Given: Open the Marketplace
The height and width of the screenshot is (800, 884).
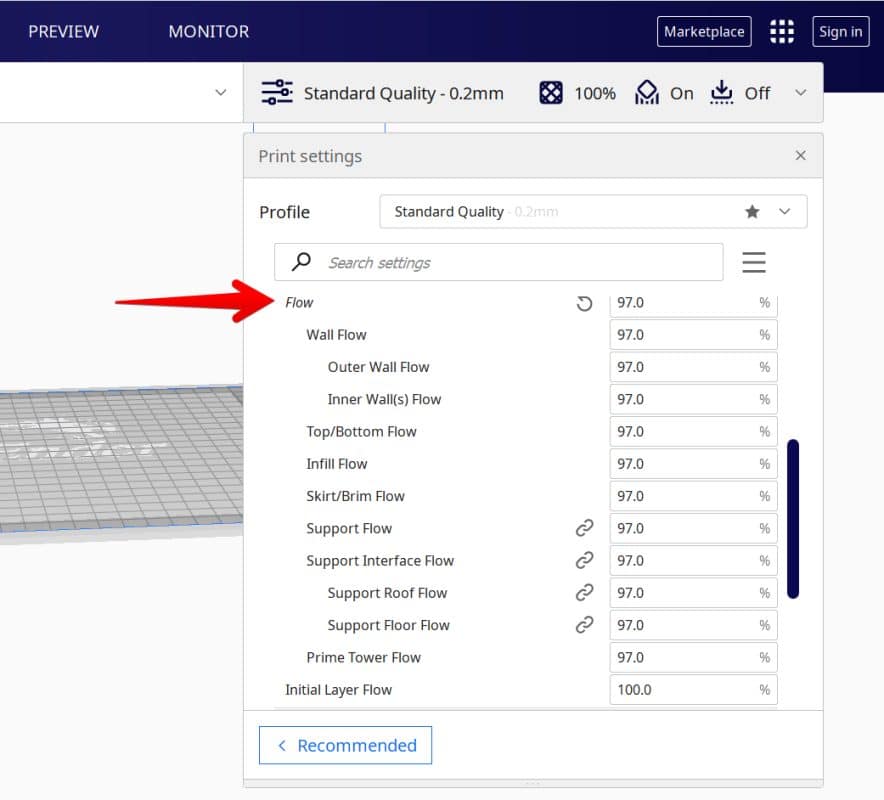Looking at the screenshot, I should point(704,32).
